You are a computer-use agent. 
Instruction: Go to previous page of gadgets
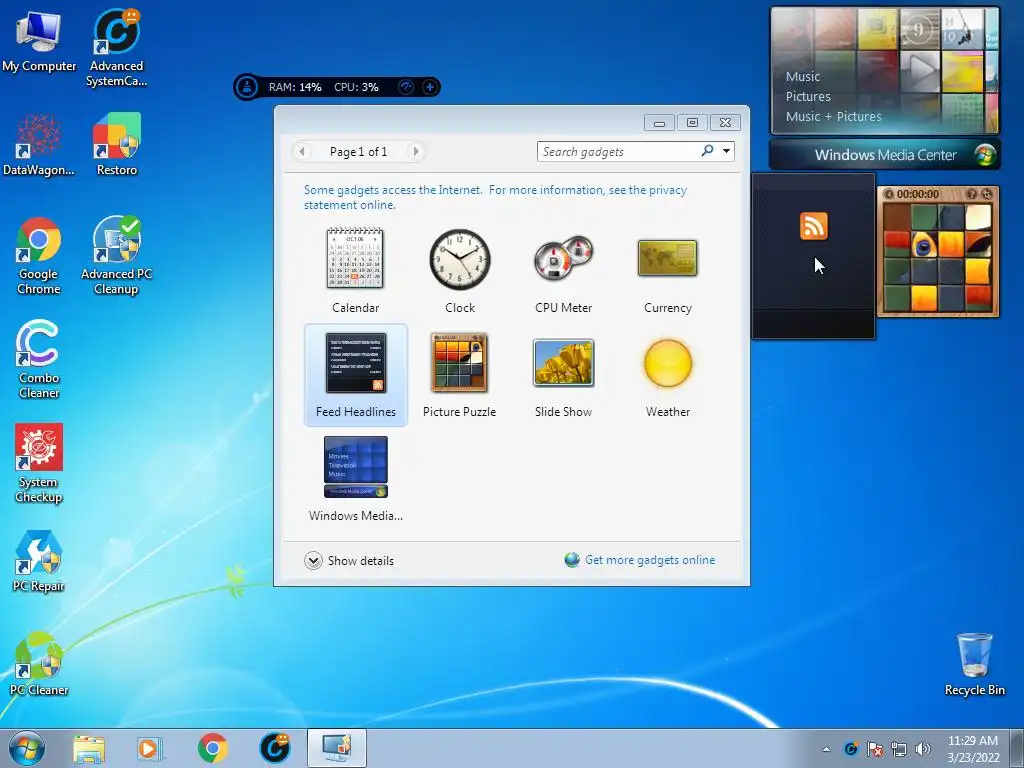tap(302, 152)
